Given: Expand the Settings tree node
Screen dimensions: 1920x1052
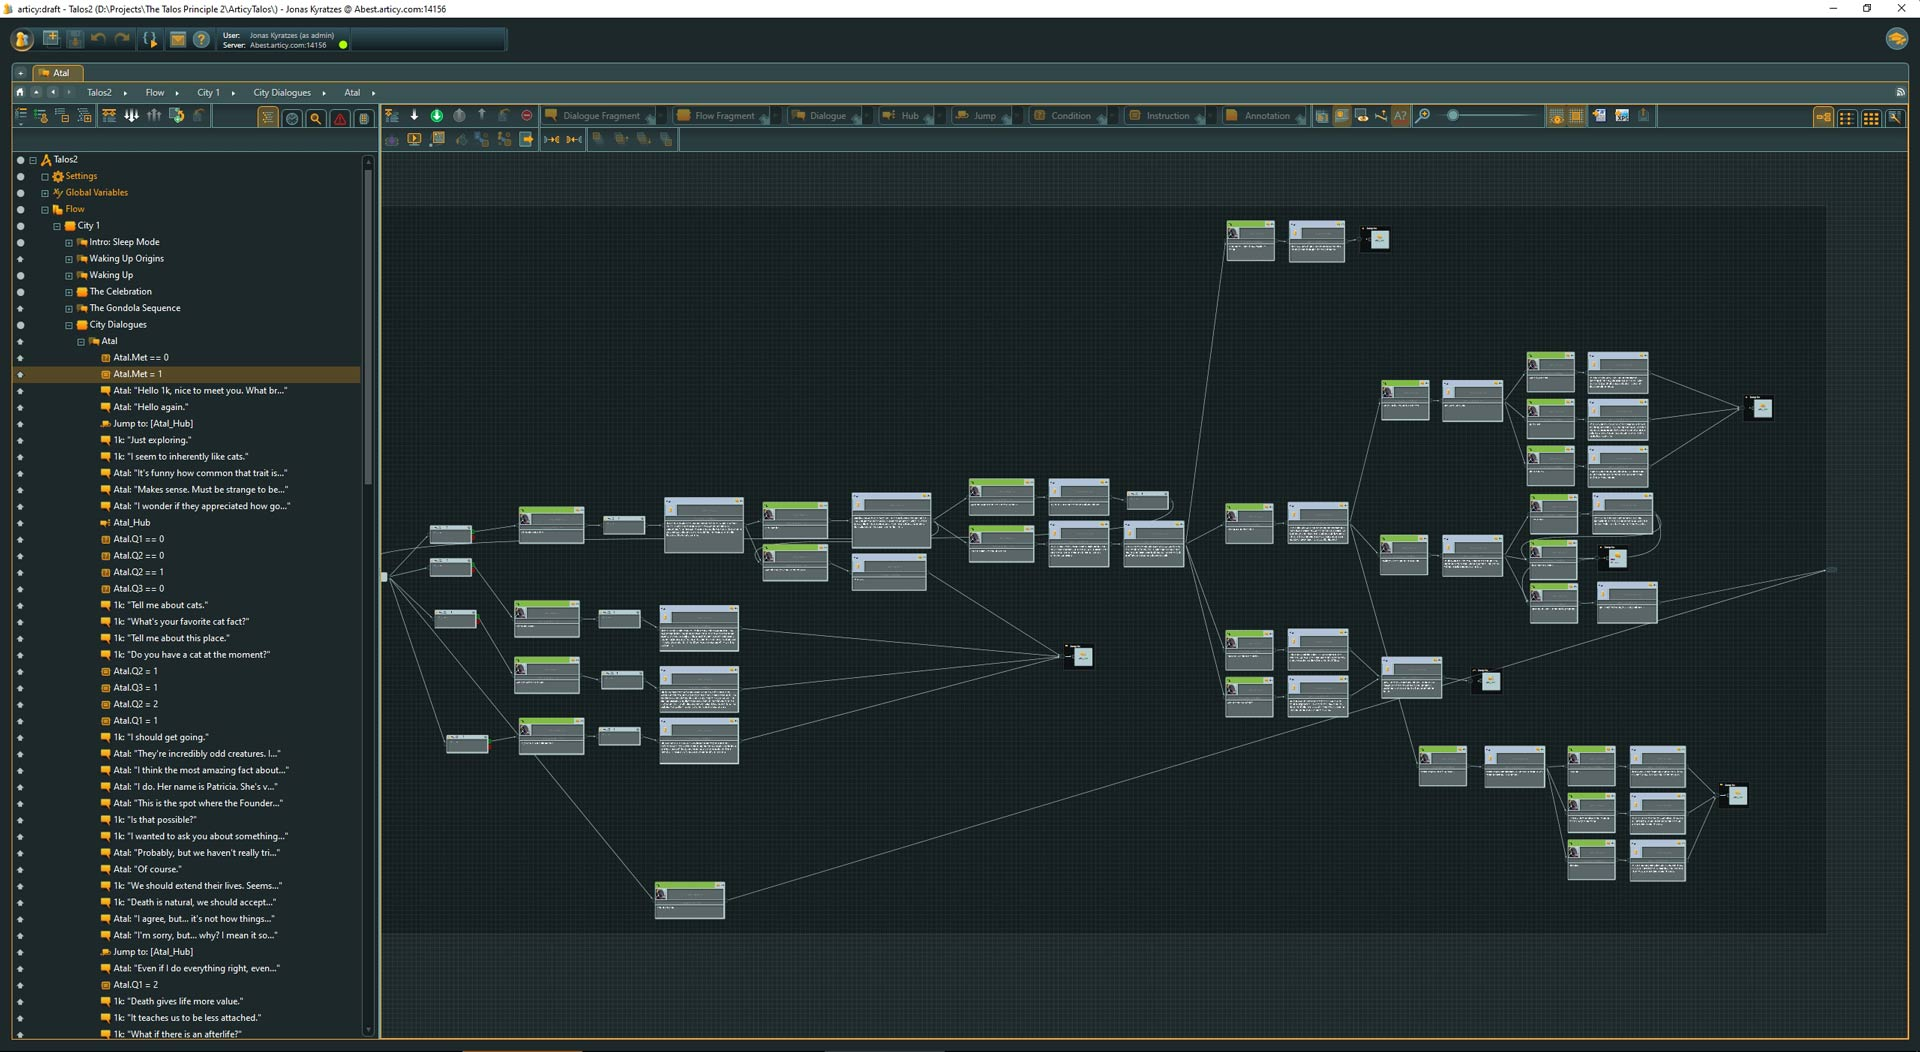Looking at the screenshot, I should [x=45, y=176].
